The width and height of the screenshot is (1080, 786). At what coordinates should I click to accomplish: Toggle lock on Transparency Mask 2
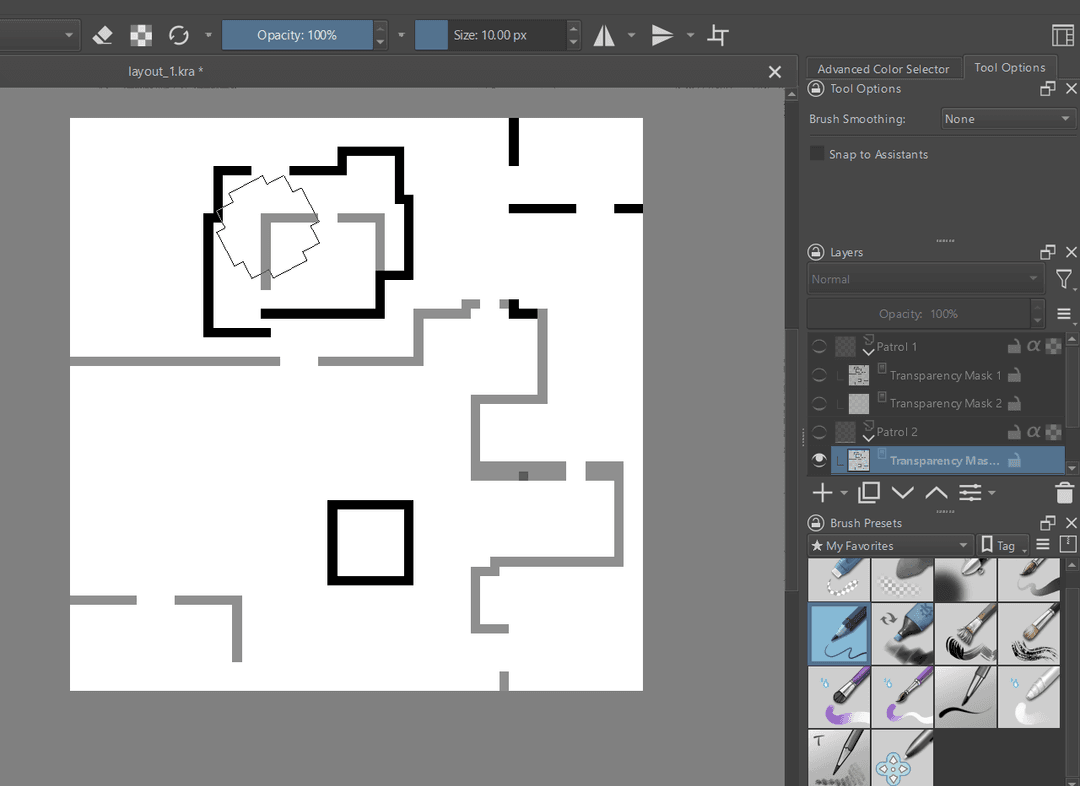pyautogui.click(x=1014, y=404)
